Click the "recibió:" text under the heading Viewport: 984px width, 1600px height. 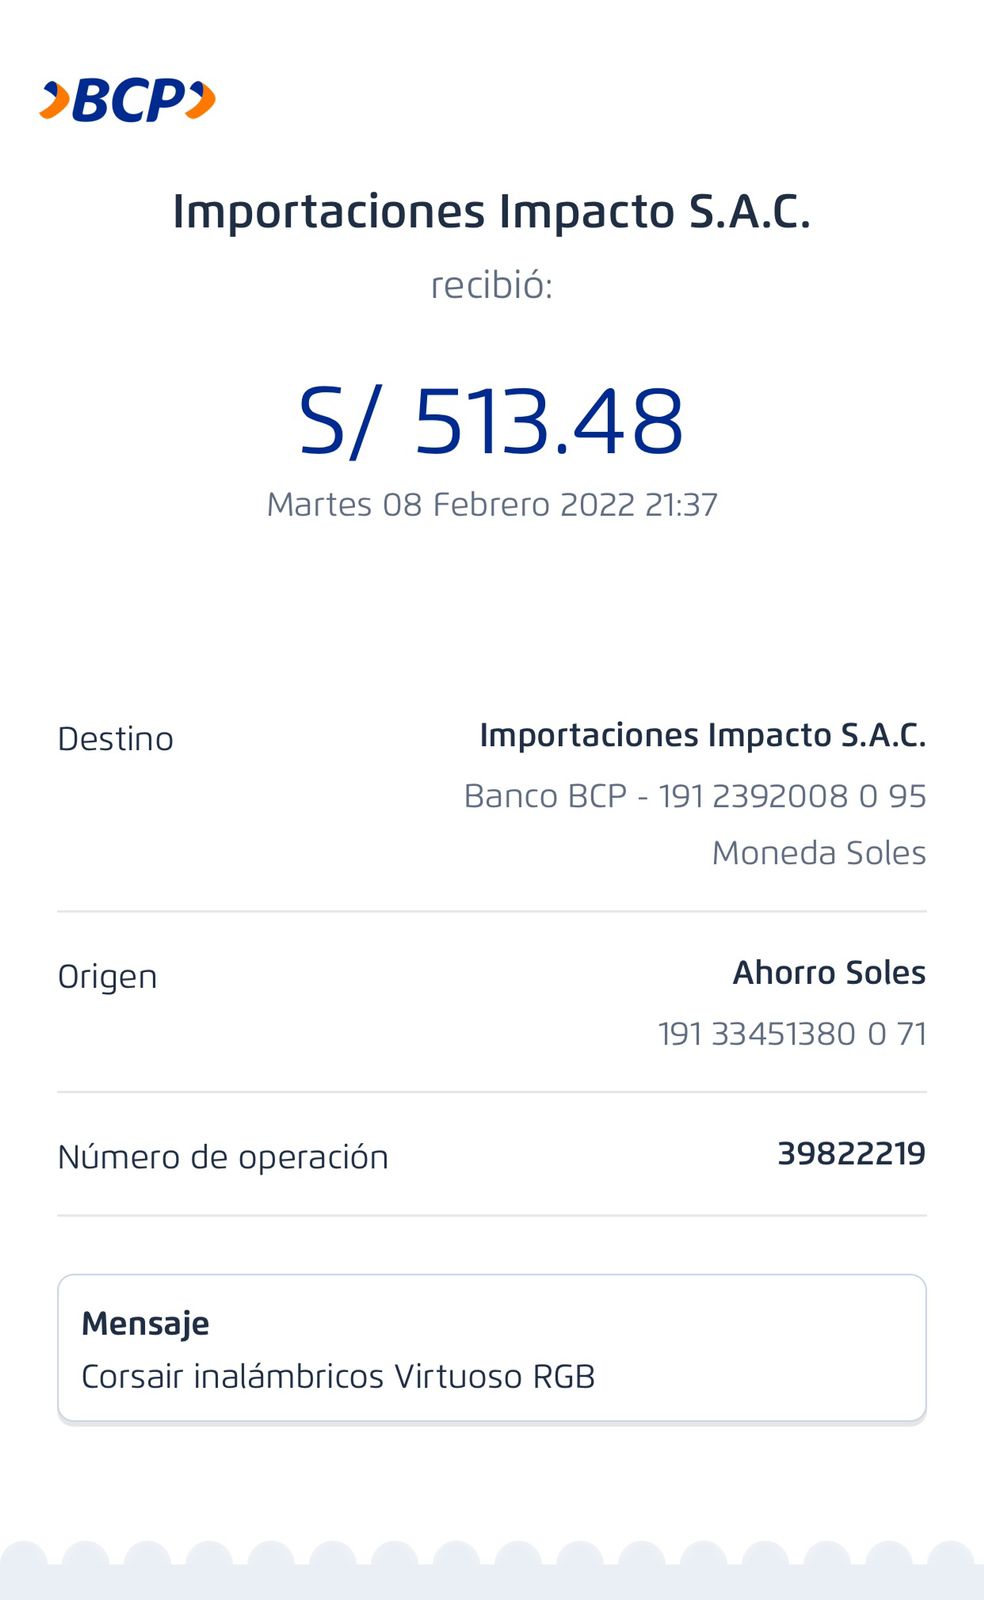pos(491,286)
